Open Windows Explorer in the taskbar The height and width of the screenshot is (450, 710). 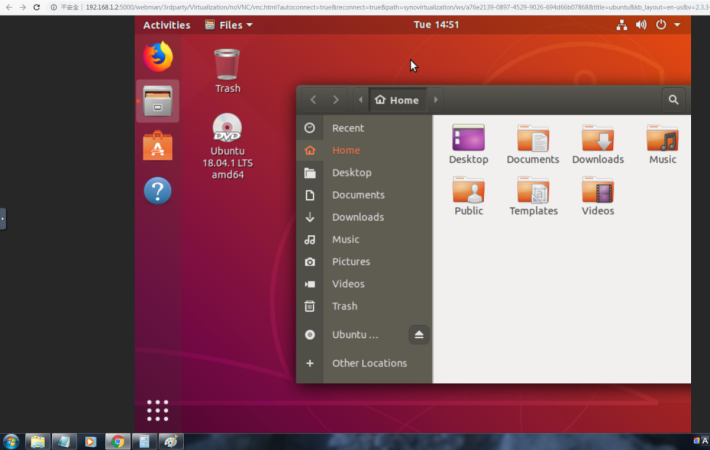38,441
